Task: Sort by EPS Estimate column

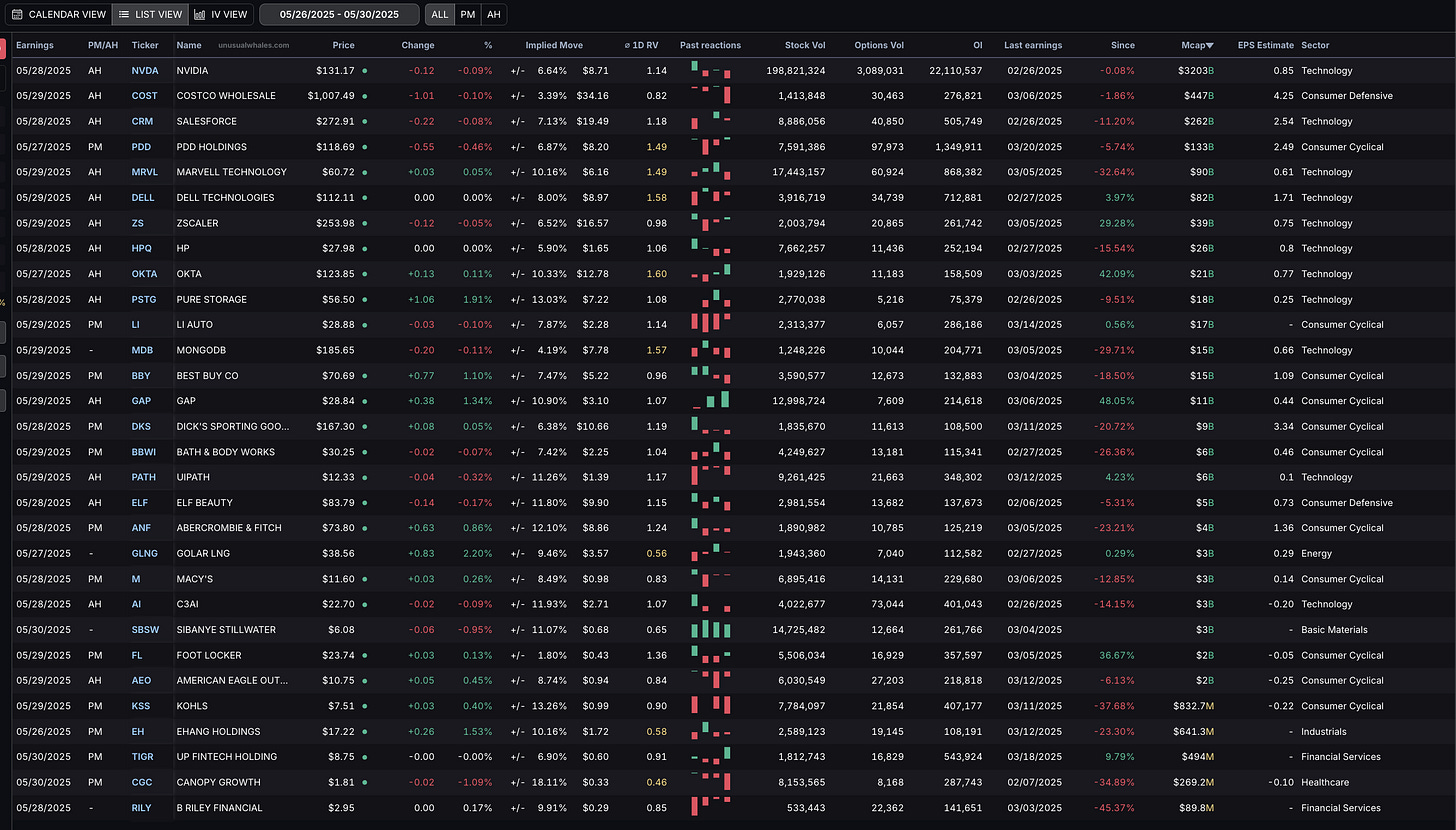Action: coord(1265,45)
